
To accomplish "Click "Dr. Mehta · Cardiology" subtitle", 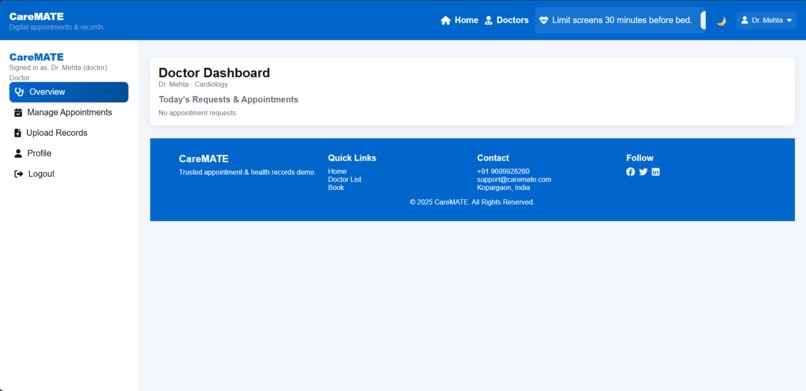I will pos(193,84).
